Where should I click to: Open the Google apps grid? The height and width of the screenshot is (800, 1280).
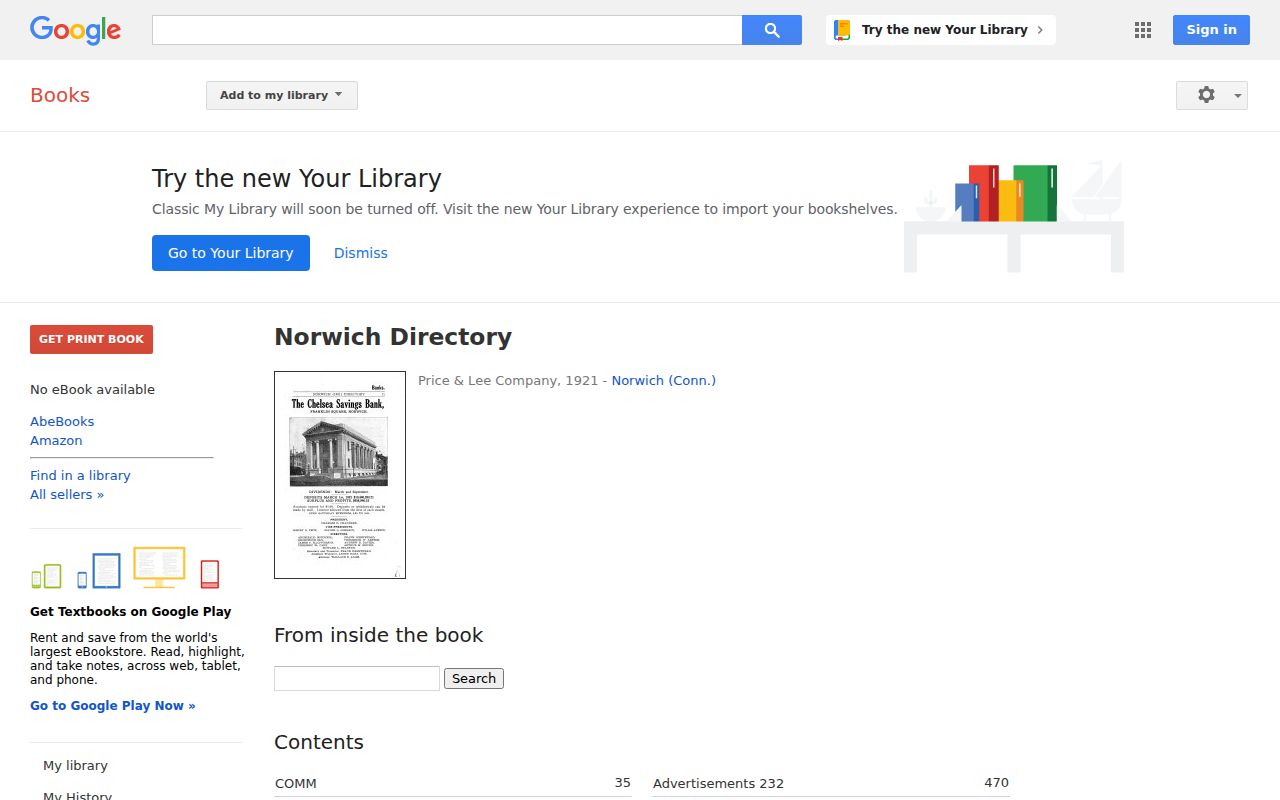(1143, 30)
